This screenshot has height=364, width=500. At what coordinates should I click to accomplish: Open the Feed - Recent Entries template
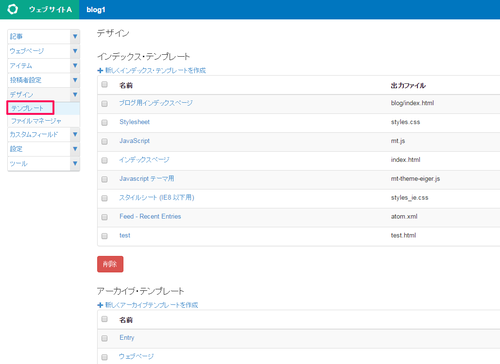pos(150,216)
